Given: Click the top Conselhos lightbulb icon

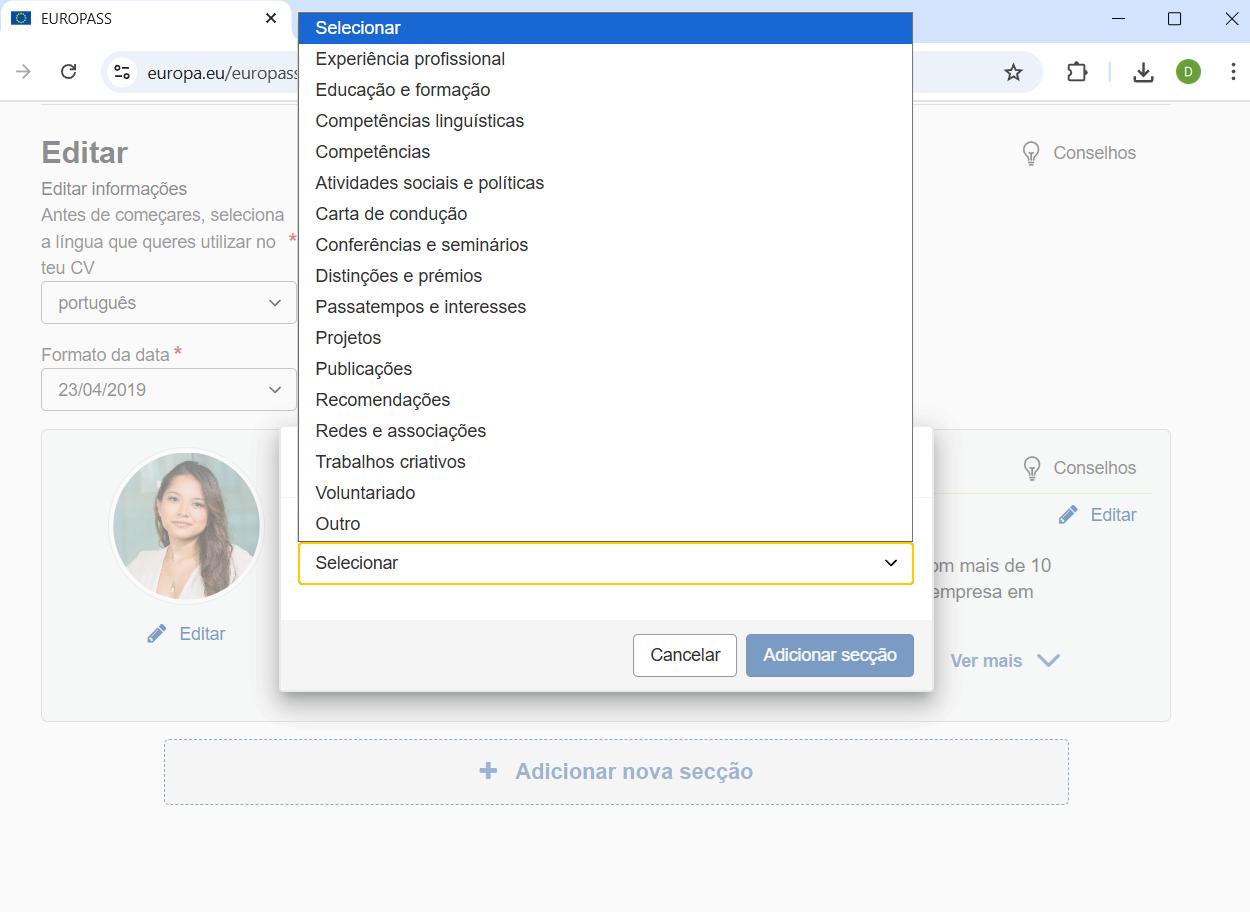Looking at the screenshot, I should (1031, 152).
